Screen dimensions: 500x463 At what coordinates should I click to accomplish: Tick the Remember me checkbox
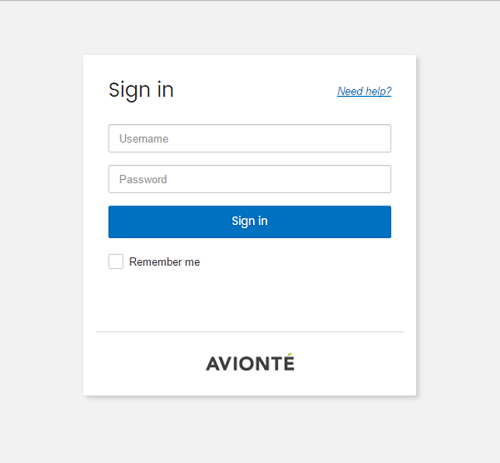116,261
